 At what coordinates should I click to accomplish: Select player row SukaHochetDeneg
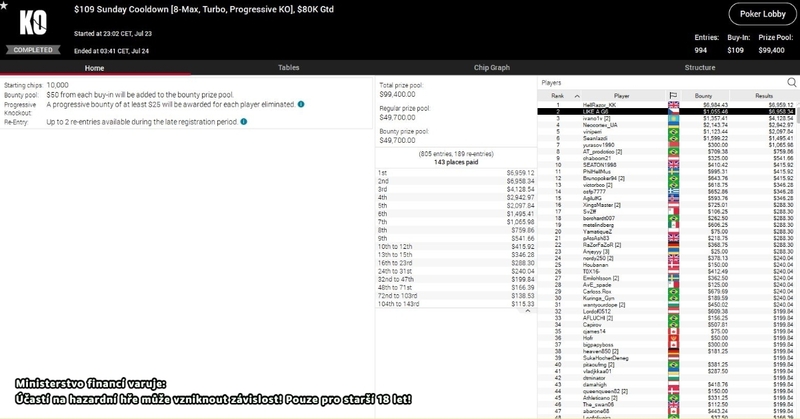coord(666,358)
